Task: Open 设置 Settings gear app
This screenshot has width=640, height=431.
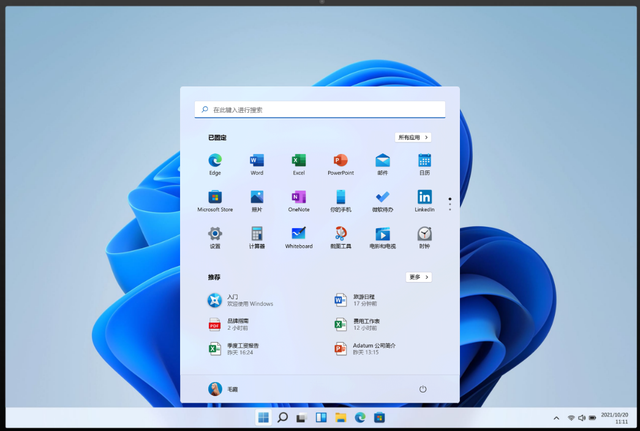Action: point(215,238)
